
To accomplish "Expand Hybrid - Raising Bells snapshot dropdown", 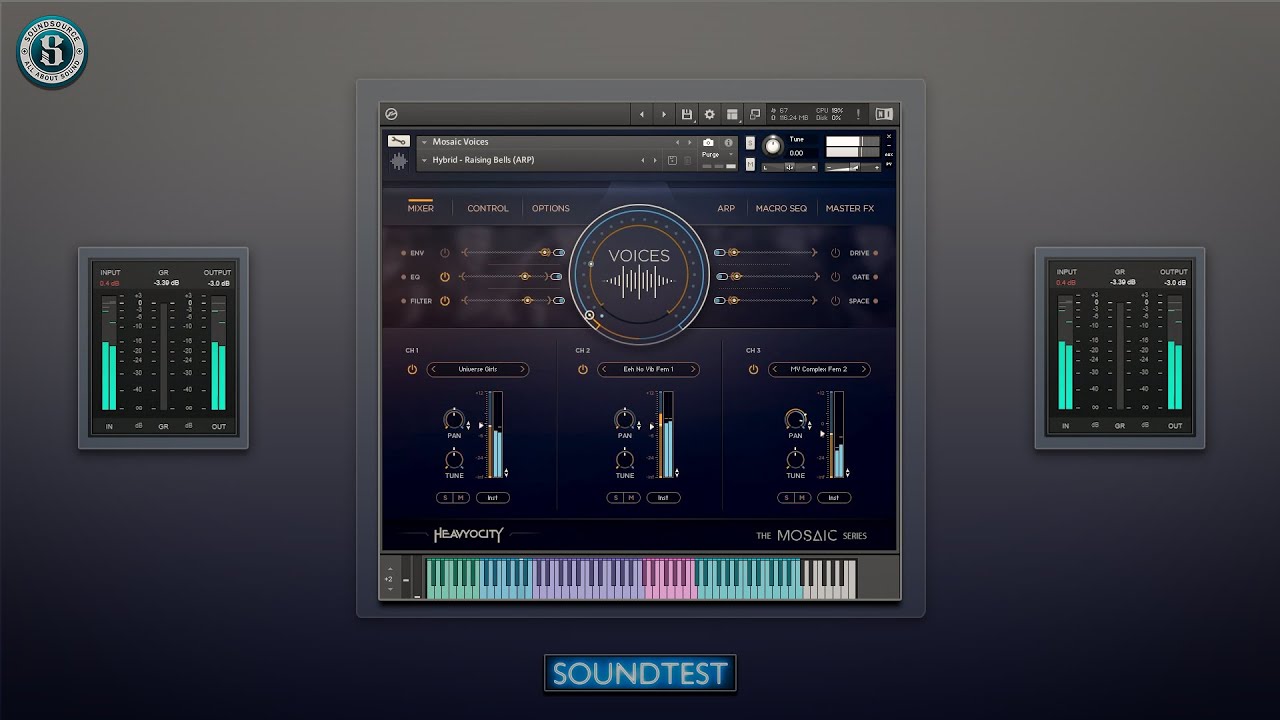I will point(424,160).
